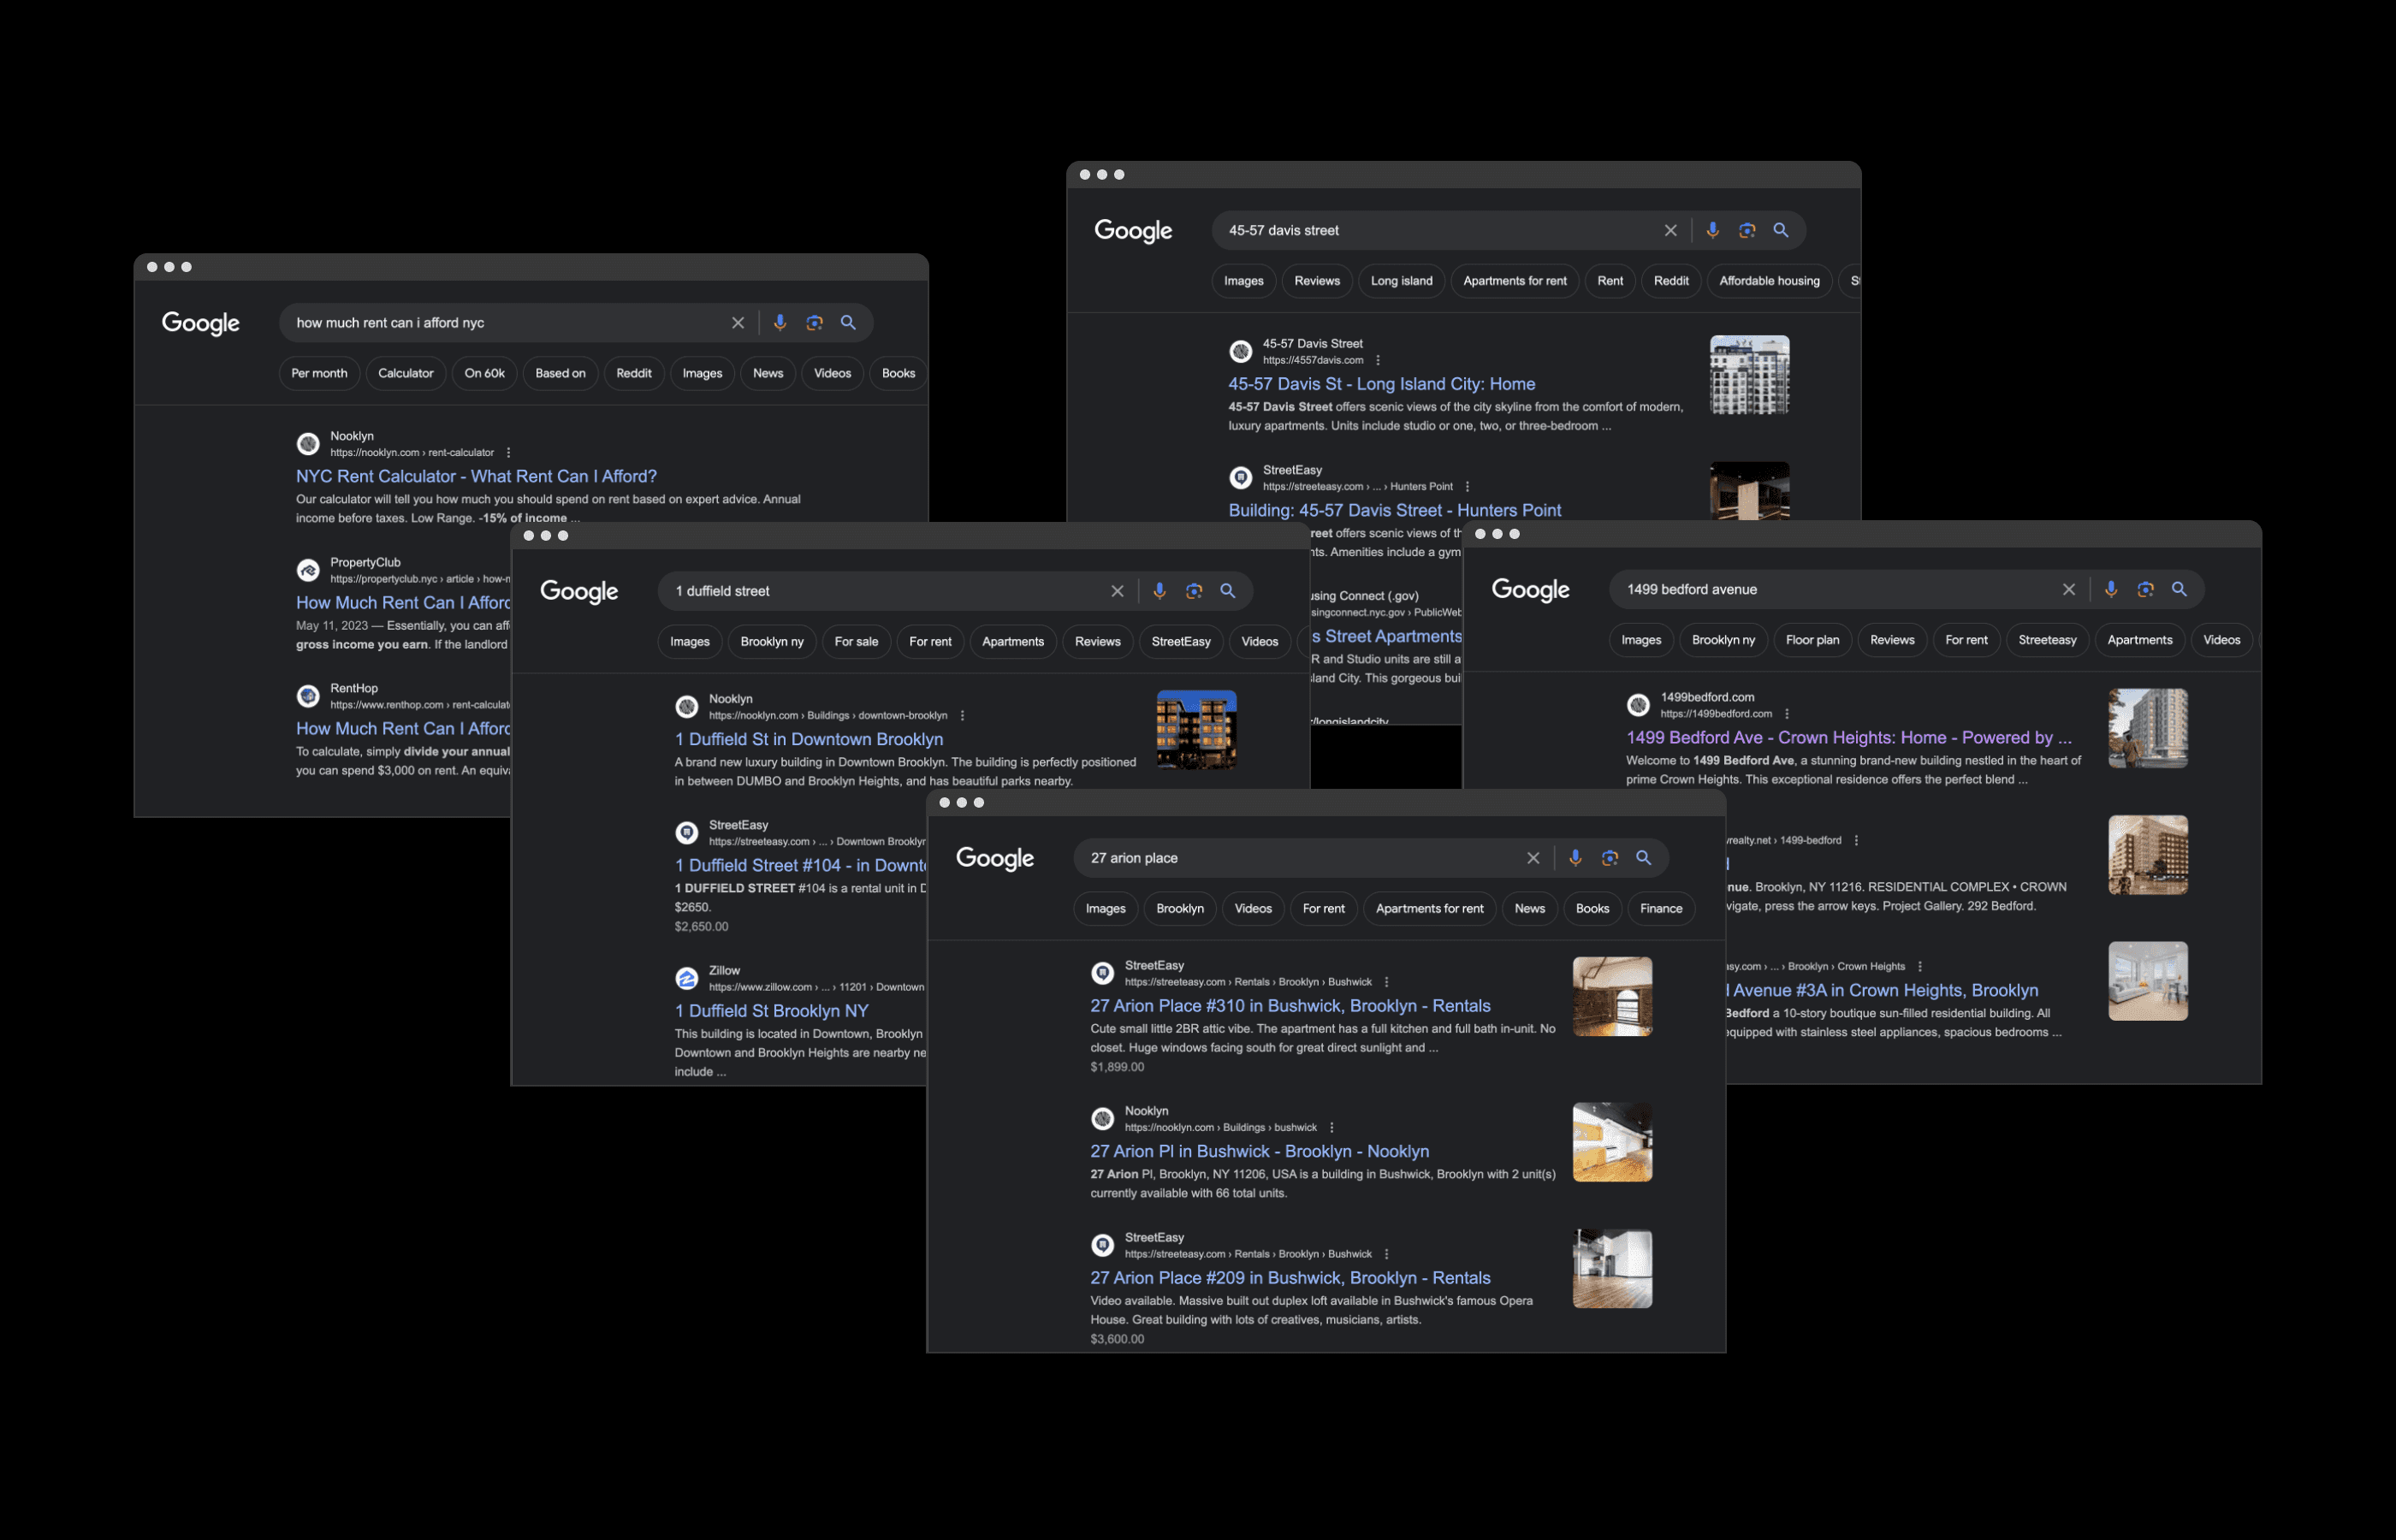Open camera lens search in duffield street window

[1194, 591]
